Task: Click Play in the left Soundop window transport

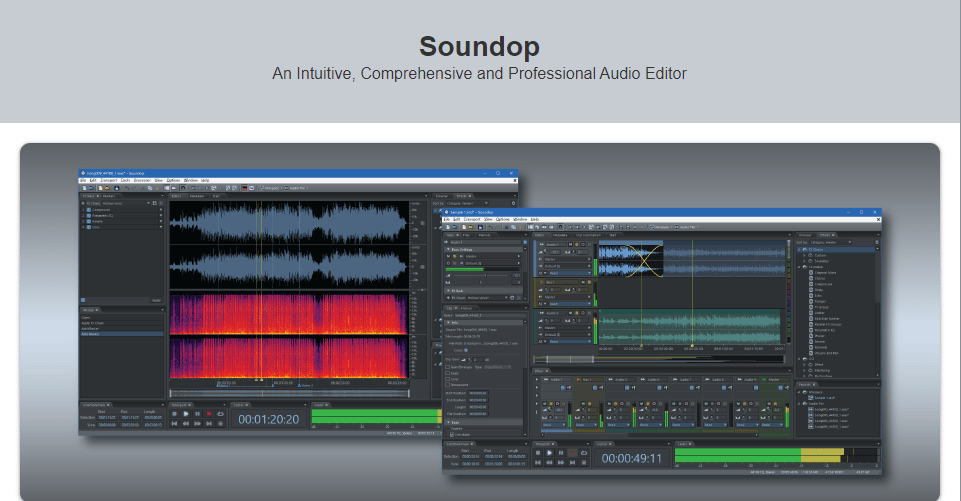Action: click(186, 414)
